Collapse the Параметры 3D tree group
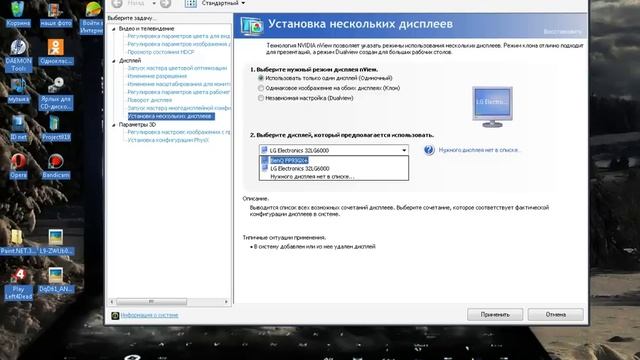 [x=114, y=125]
